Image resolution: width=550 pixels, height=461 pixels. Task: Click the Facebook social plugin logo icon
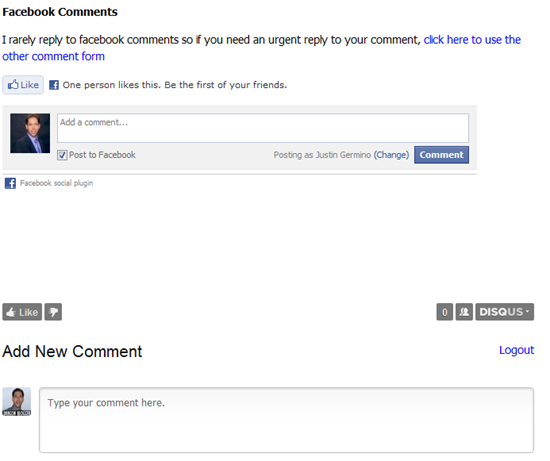coord(10,183)
